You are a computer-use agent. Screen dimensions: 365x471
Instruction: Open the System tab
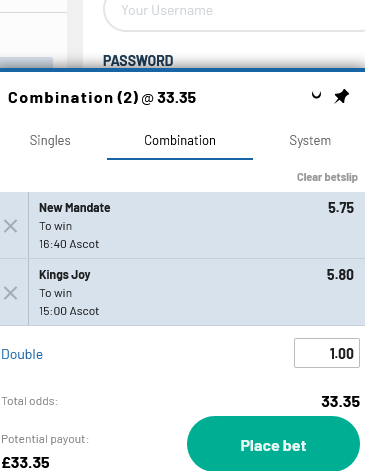tap(310, 141)
